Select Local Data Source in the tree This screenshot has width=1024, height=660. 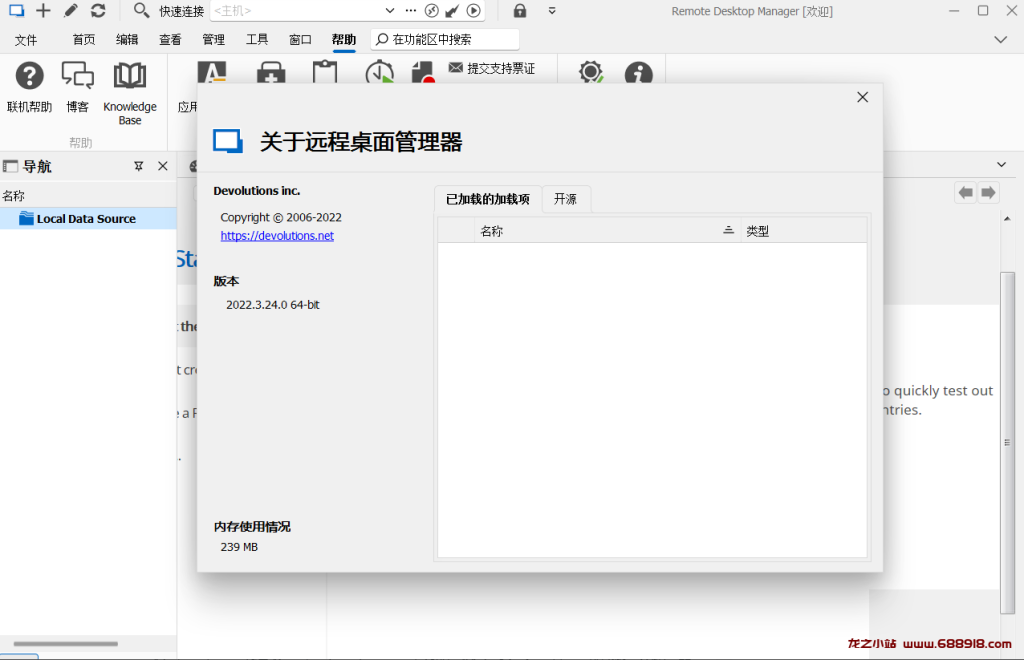pos(88,219)
